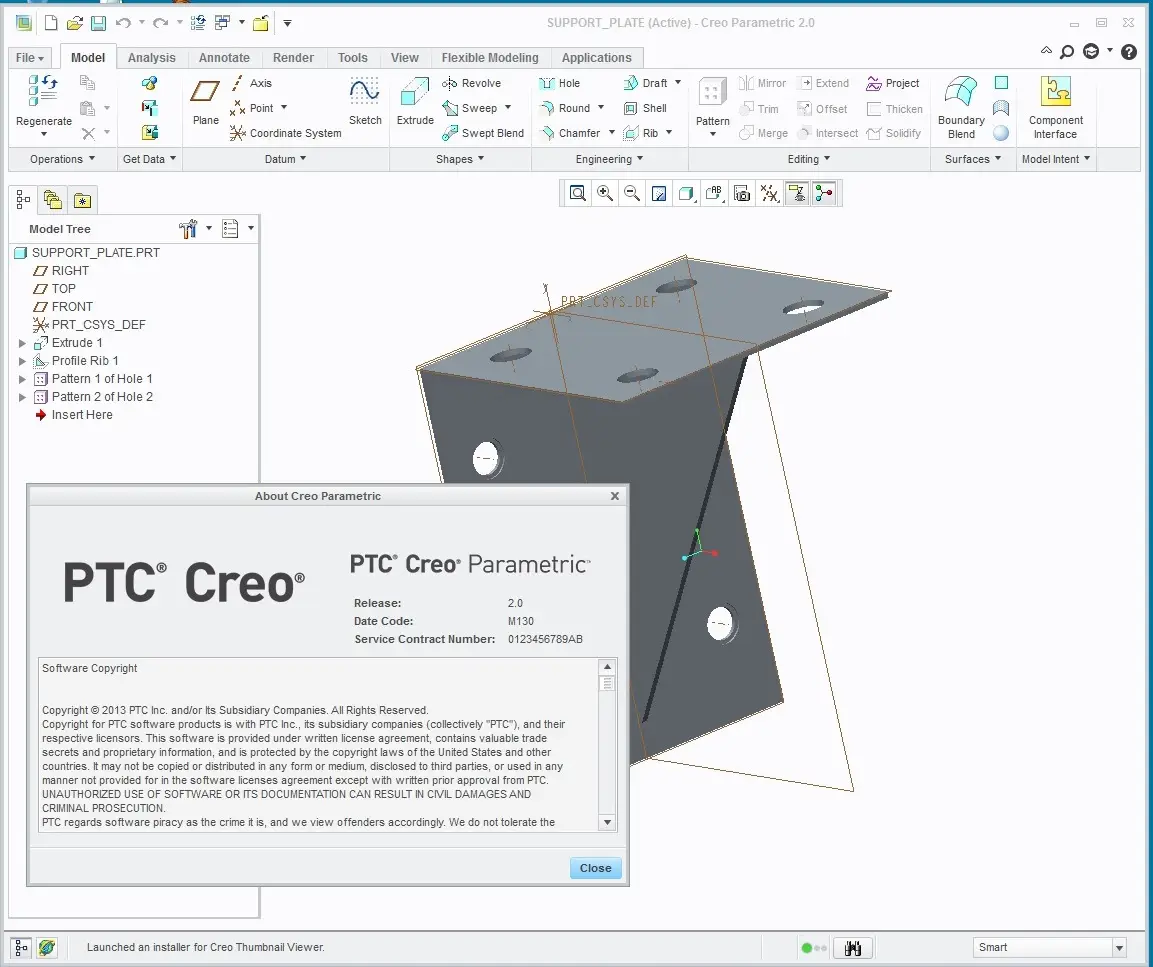This screenshot has width=1153, height=967.
Task: Open the File menu
Action: coord(30,57)
